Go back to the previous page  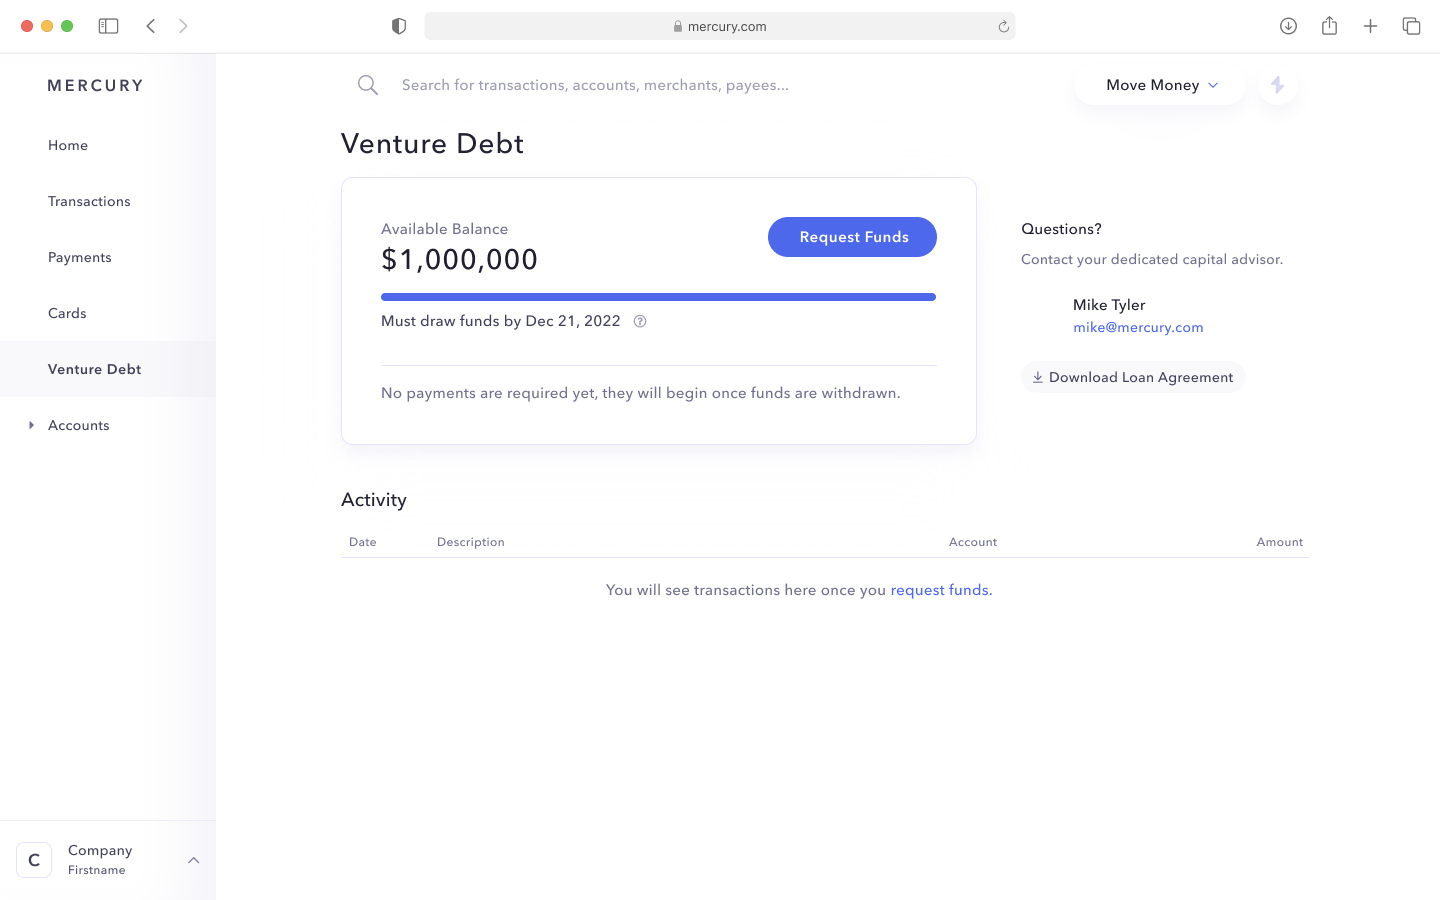point(151,26)
